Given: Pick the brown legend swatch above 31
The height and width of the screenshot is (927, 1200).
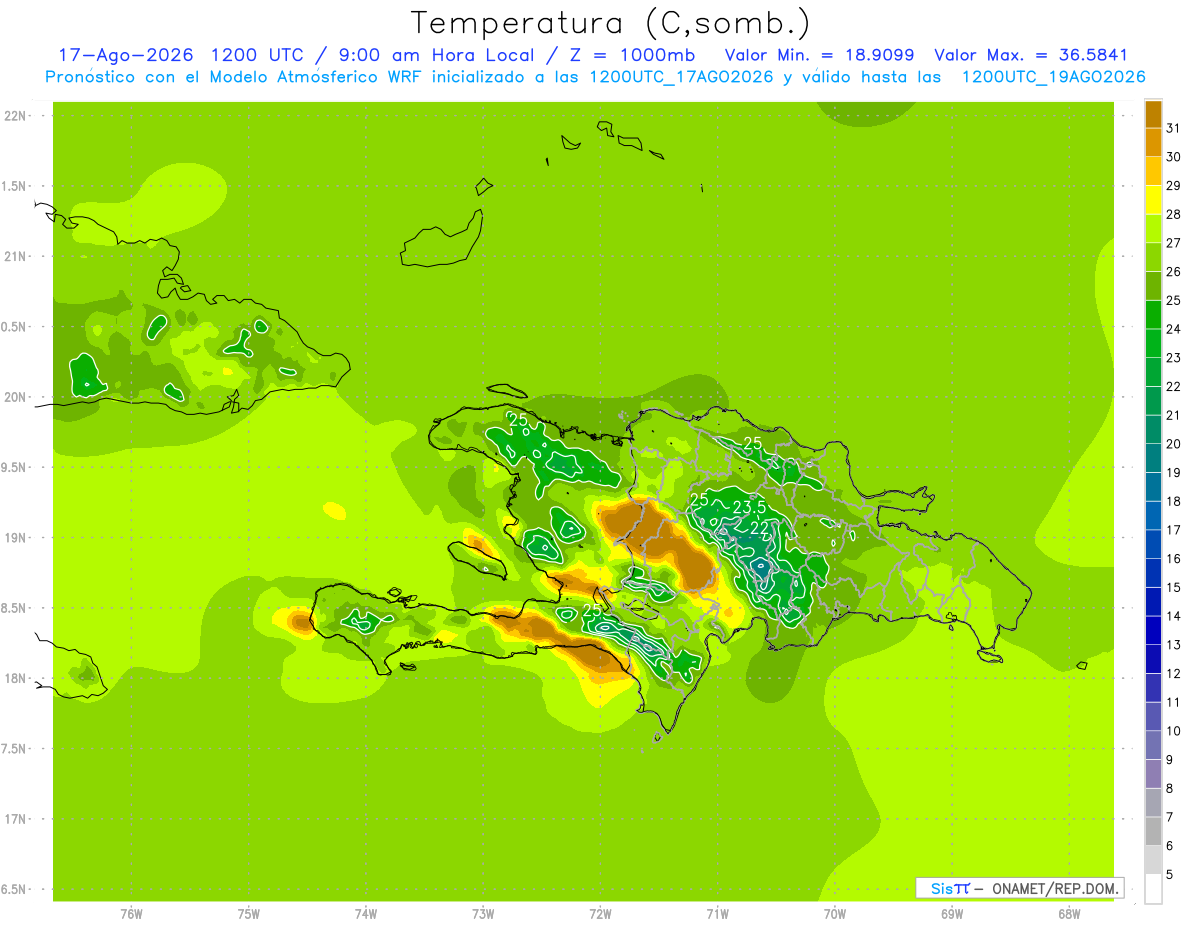Looking at the screenshot, I should tap(1153, 114).
